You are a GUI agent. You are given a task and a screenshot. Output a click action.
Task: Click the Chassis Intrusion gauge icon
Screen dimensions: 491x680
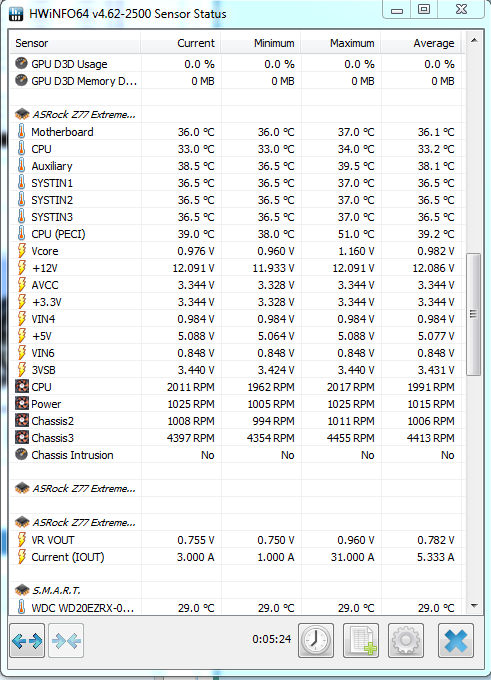pyautogui.click(x=21, y=454)
